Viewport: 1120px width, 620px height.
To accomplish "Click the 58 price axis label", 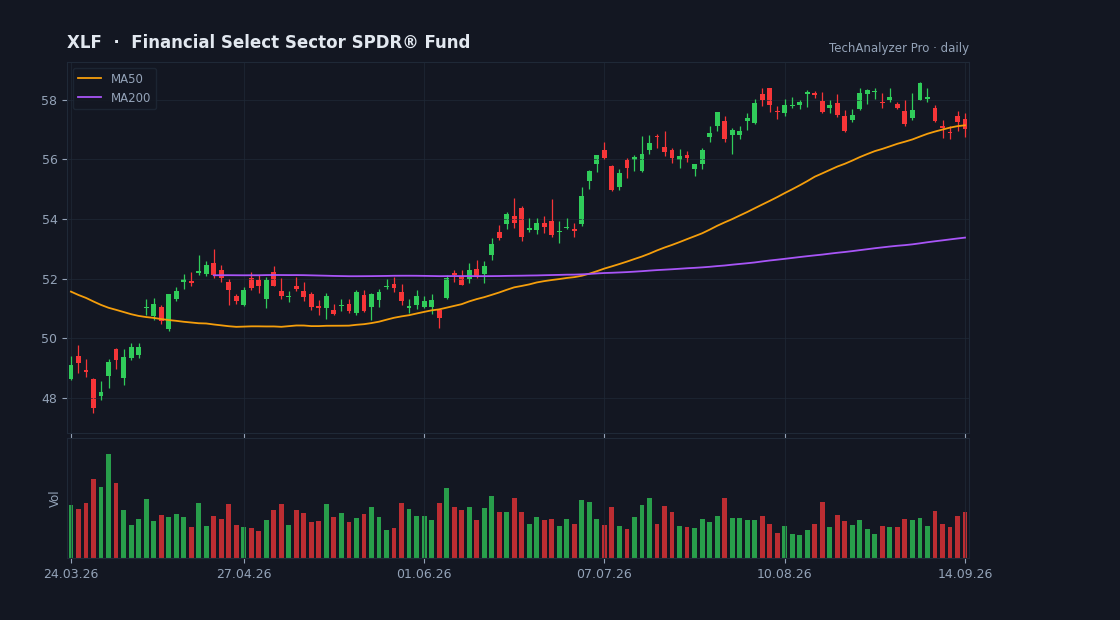I will (50, 100).
